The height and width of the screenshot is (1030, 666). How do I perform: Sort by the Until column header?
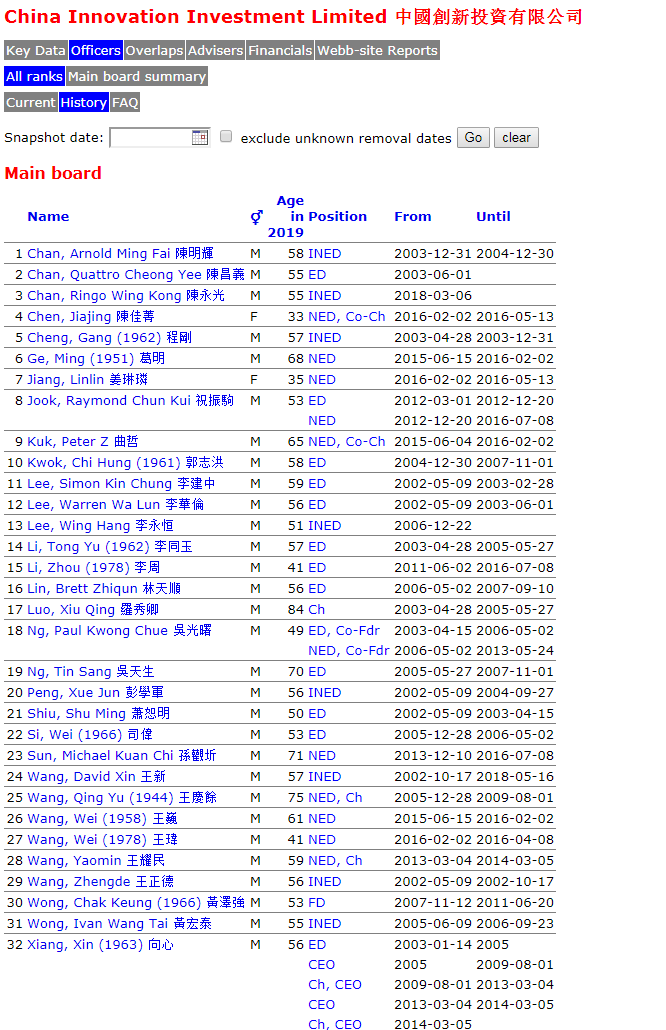point(493,217)
